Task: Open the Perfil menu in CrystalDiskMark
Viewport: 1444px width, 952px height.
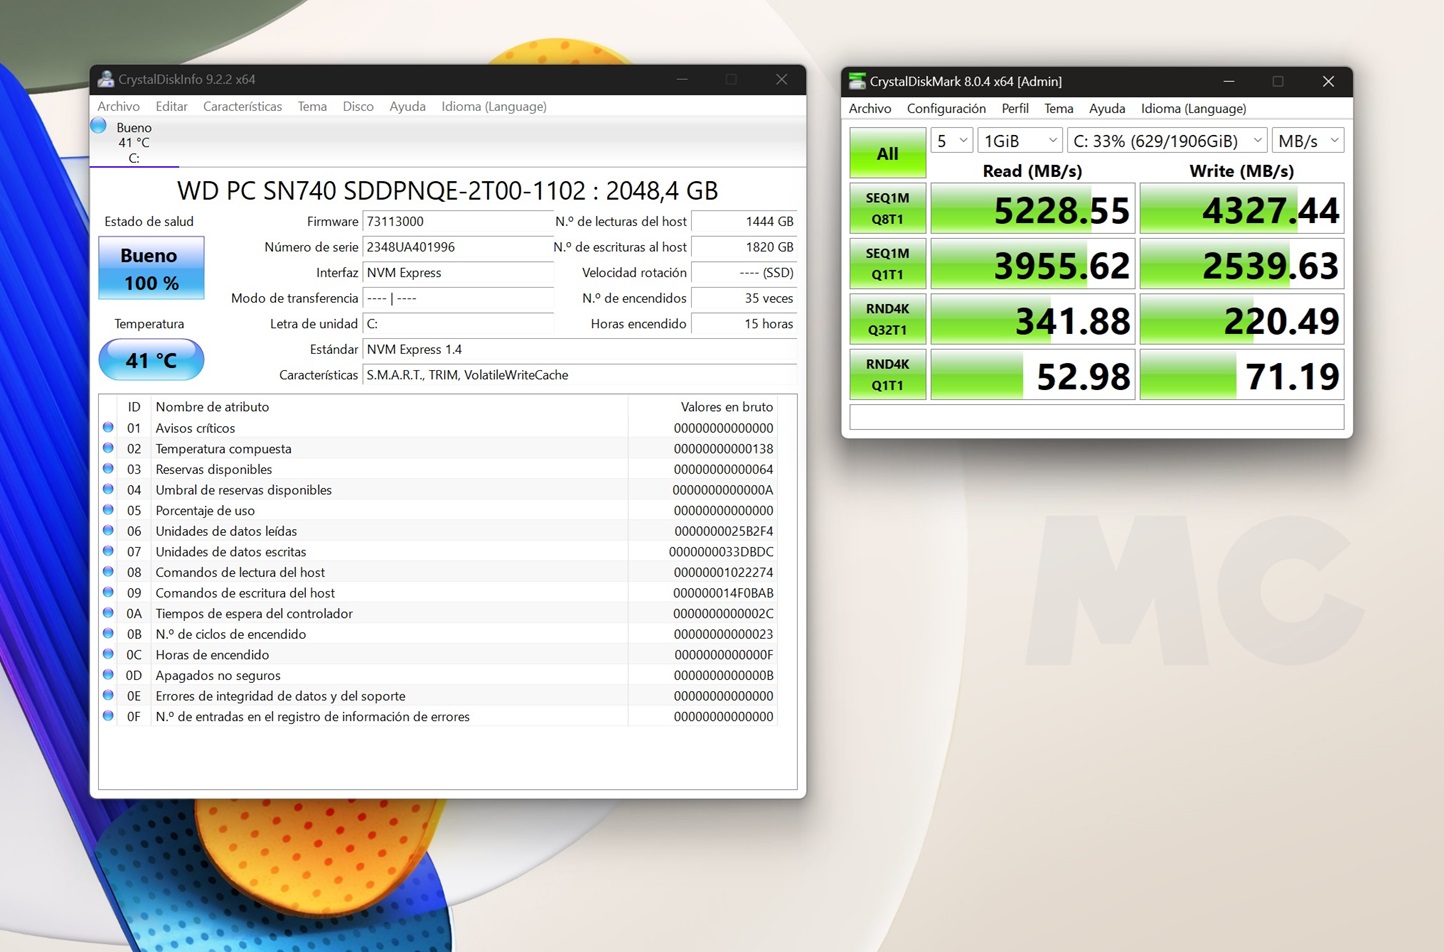Action: coord(1014,109)
